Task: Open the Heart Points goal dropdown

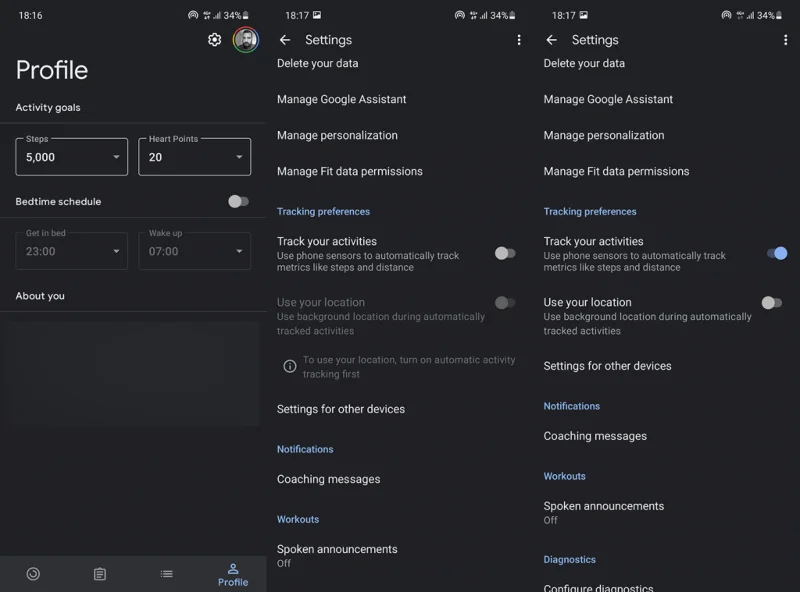Action: click(x=194, y=157)
